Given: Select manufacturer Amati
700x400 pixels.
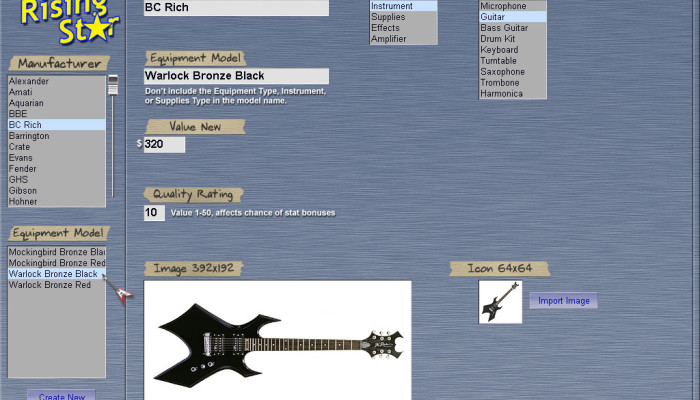Looking at the screenshot, I should tap(57, 92).
